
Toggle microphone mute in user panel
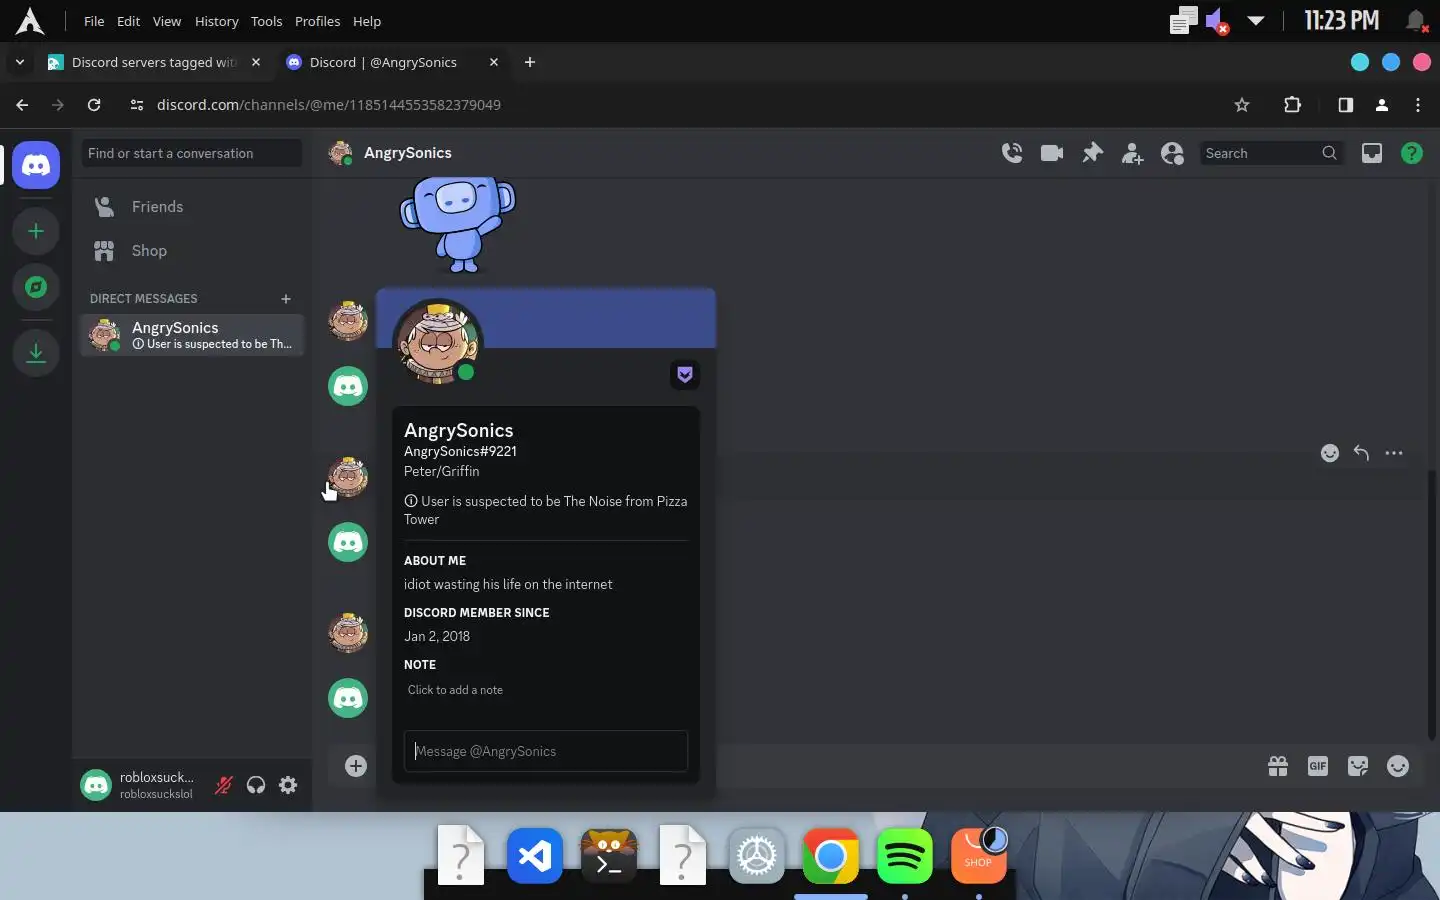tap(224, 785)
